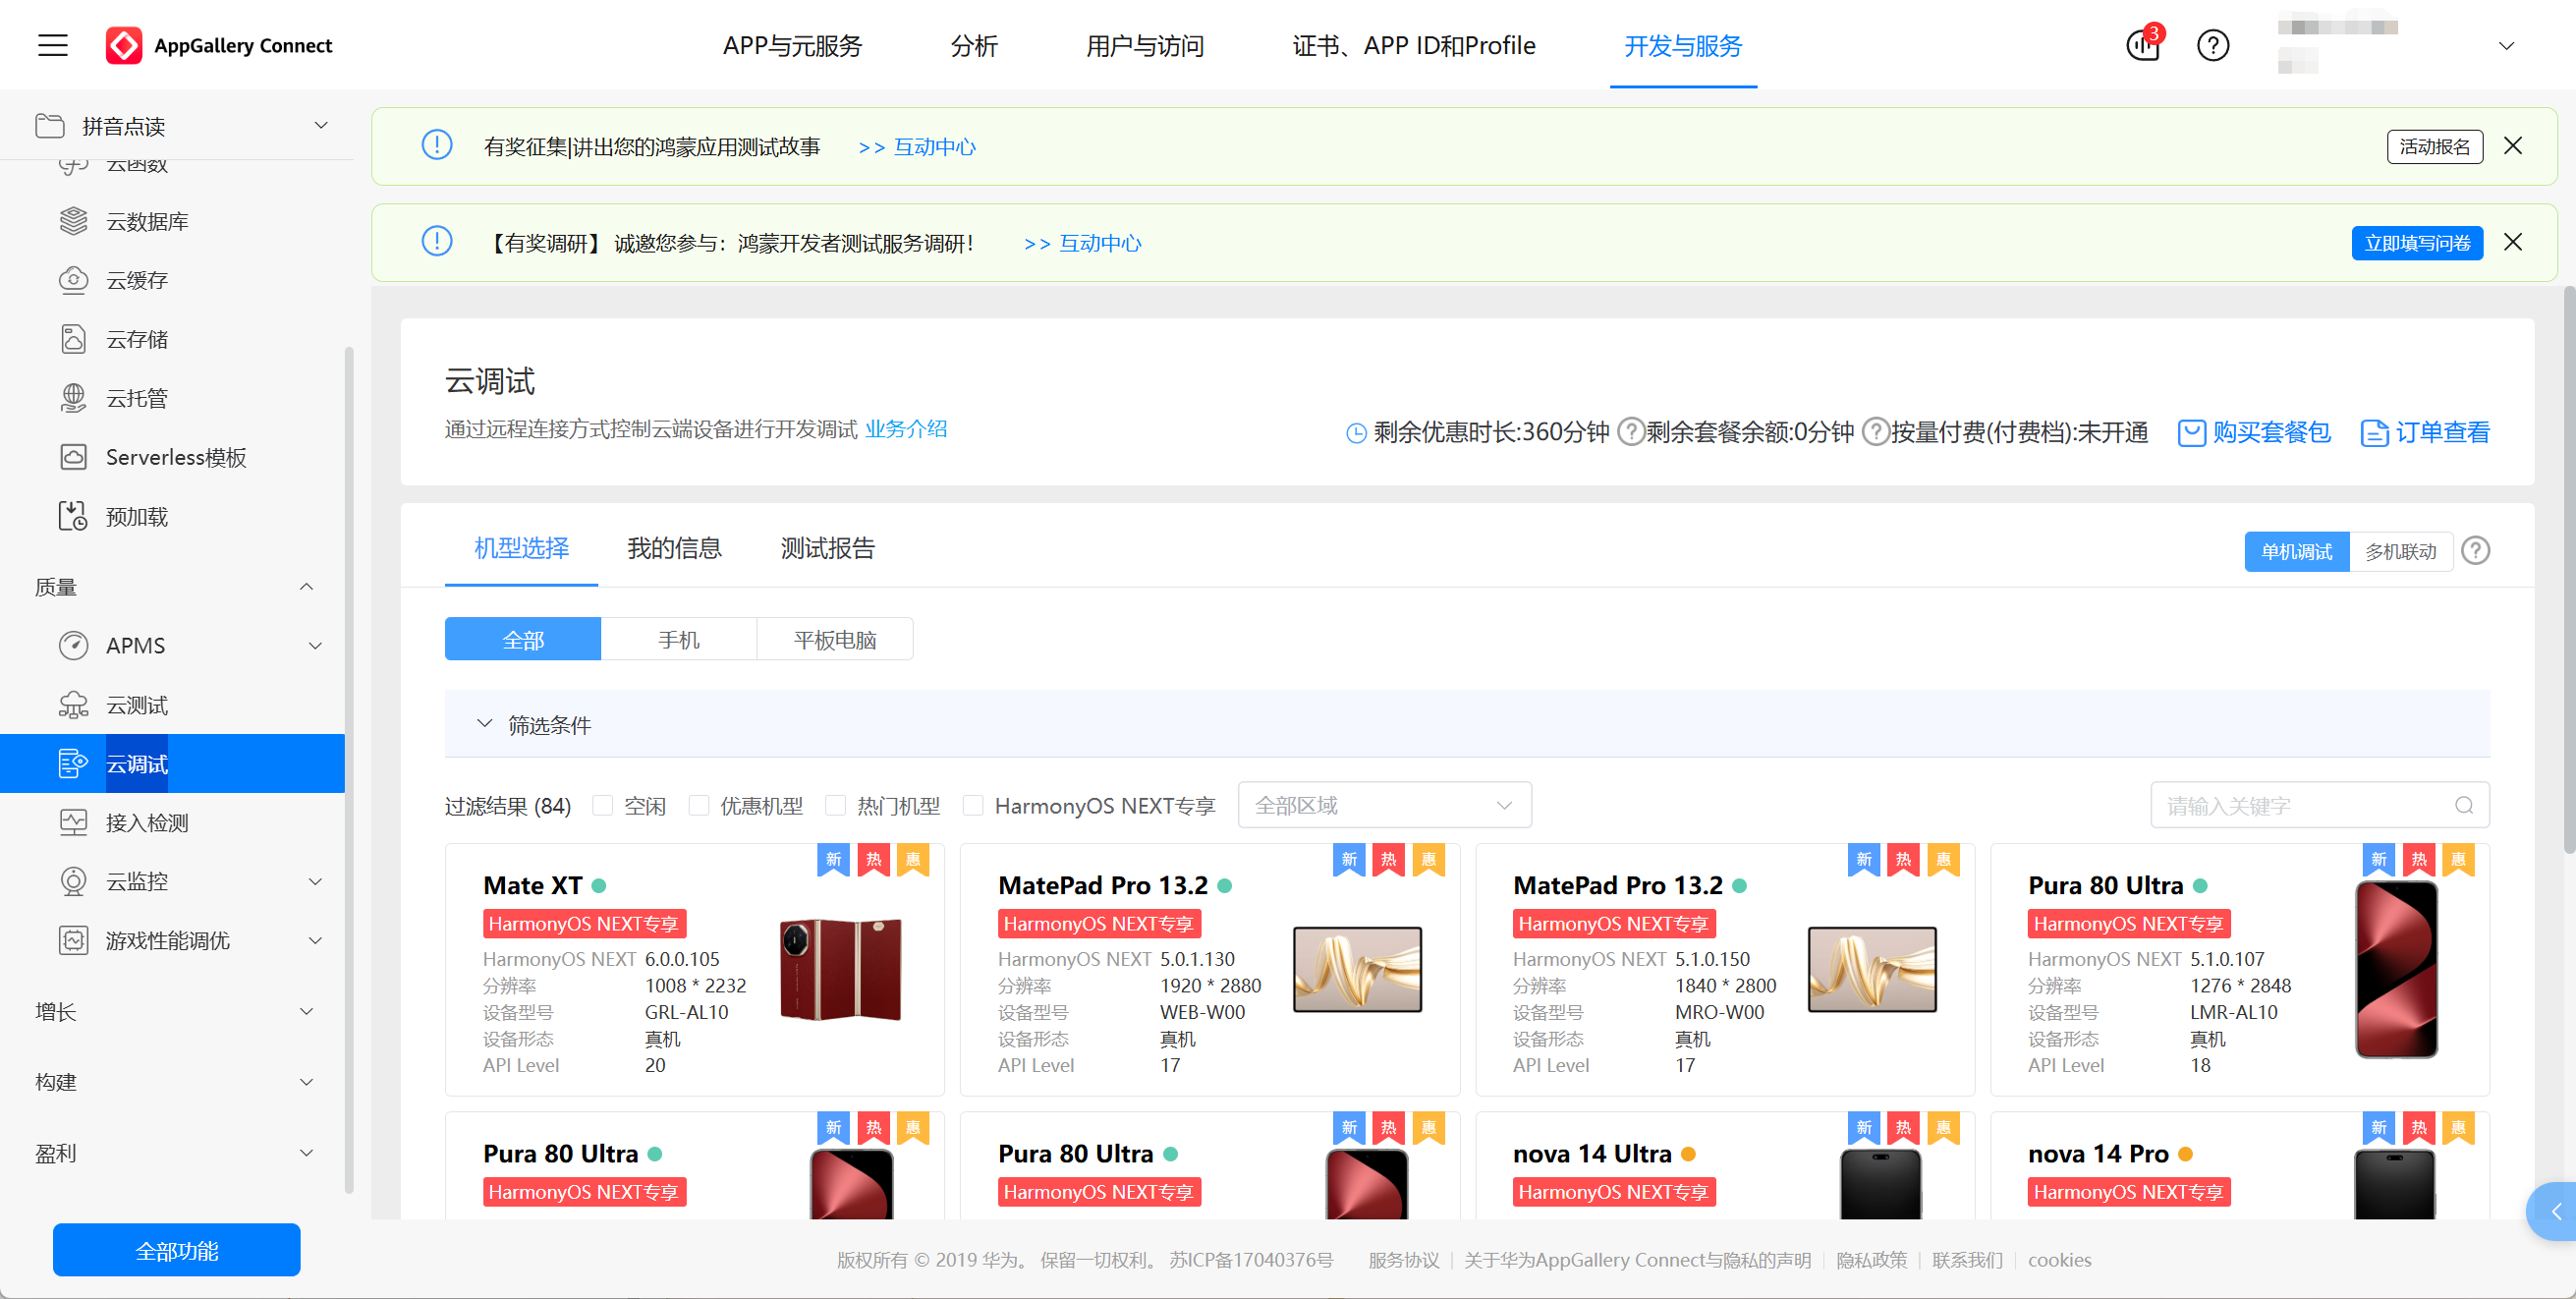
Task: Open the help question mark icon in header
Action: 2213,45
